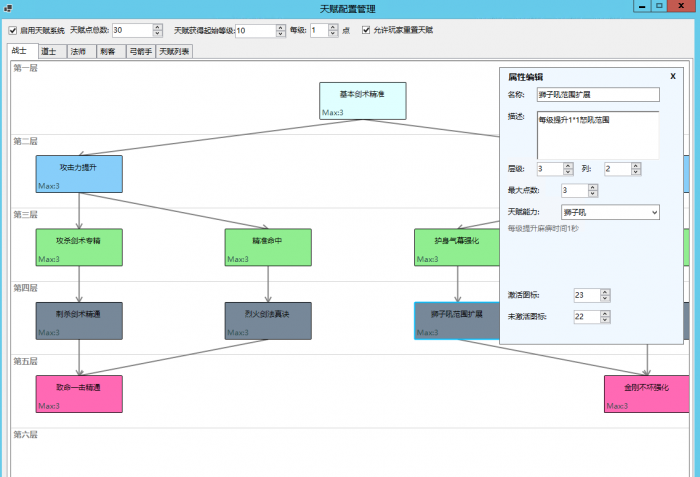The width and height of the screenshot is (700, 477).
Task: Decrease 列 value using down arrow
Action: 636,173
